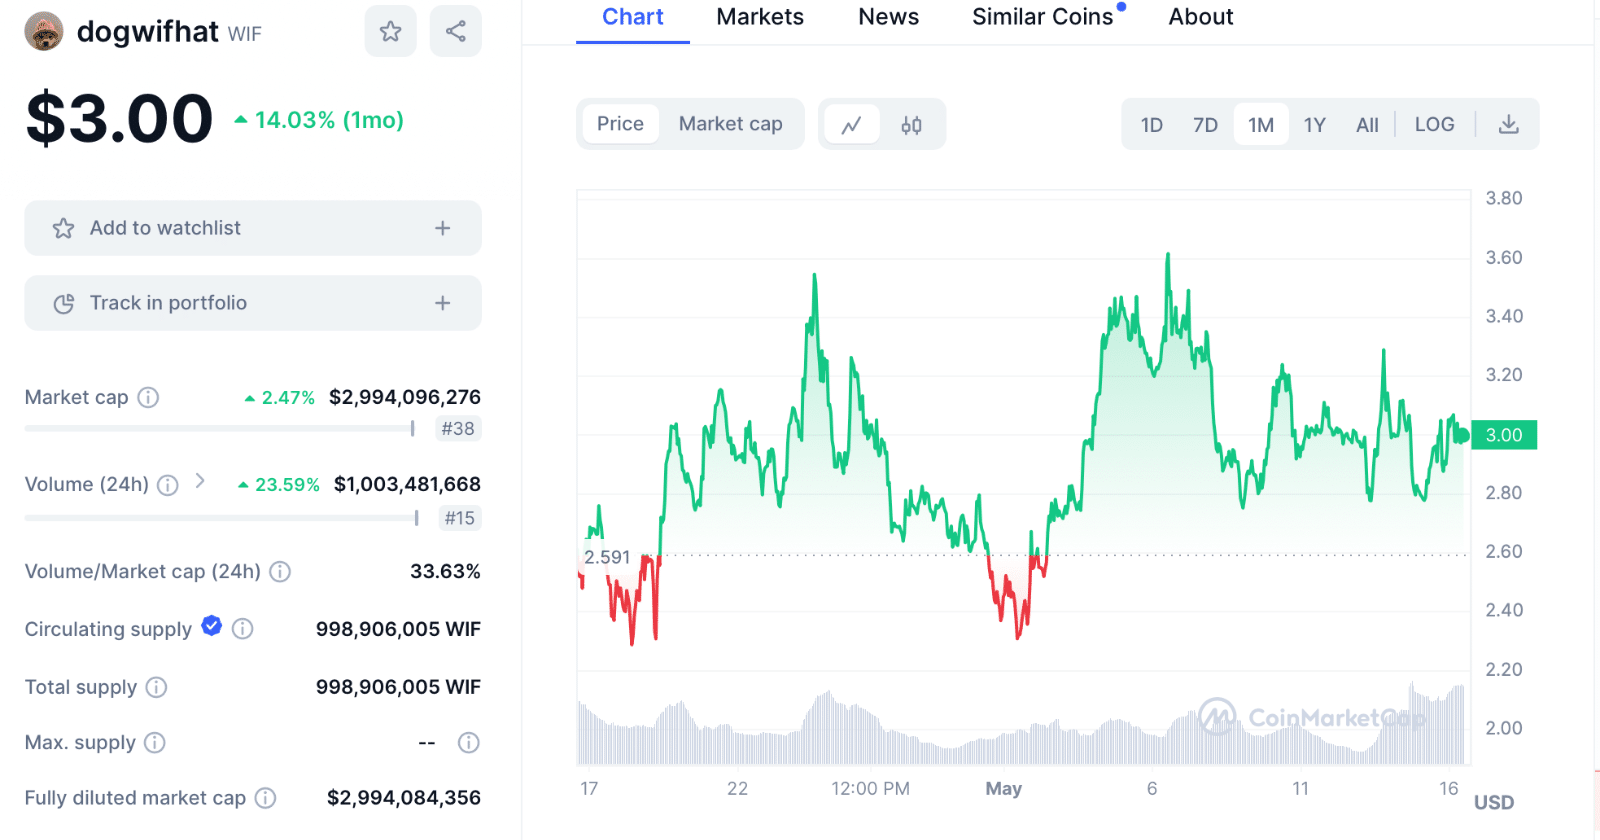Show Volume/Market cap (24h) info icon

(x=280, y=572)
